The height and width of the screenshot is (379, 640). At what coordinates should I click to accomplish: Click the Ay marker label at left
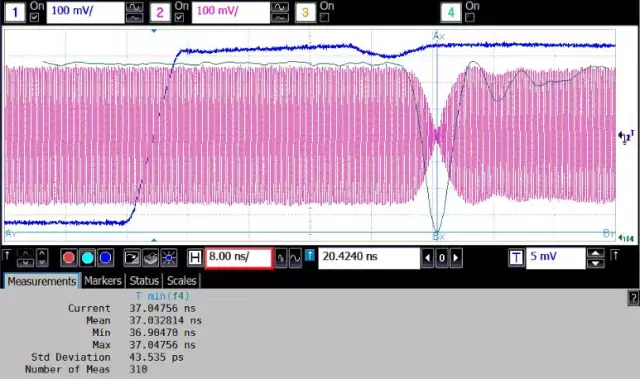[x=10, y=234]
